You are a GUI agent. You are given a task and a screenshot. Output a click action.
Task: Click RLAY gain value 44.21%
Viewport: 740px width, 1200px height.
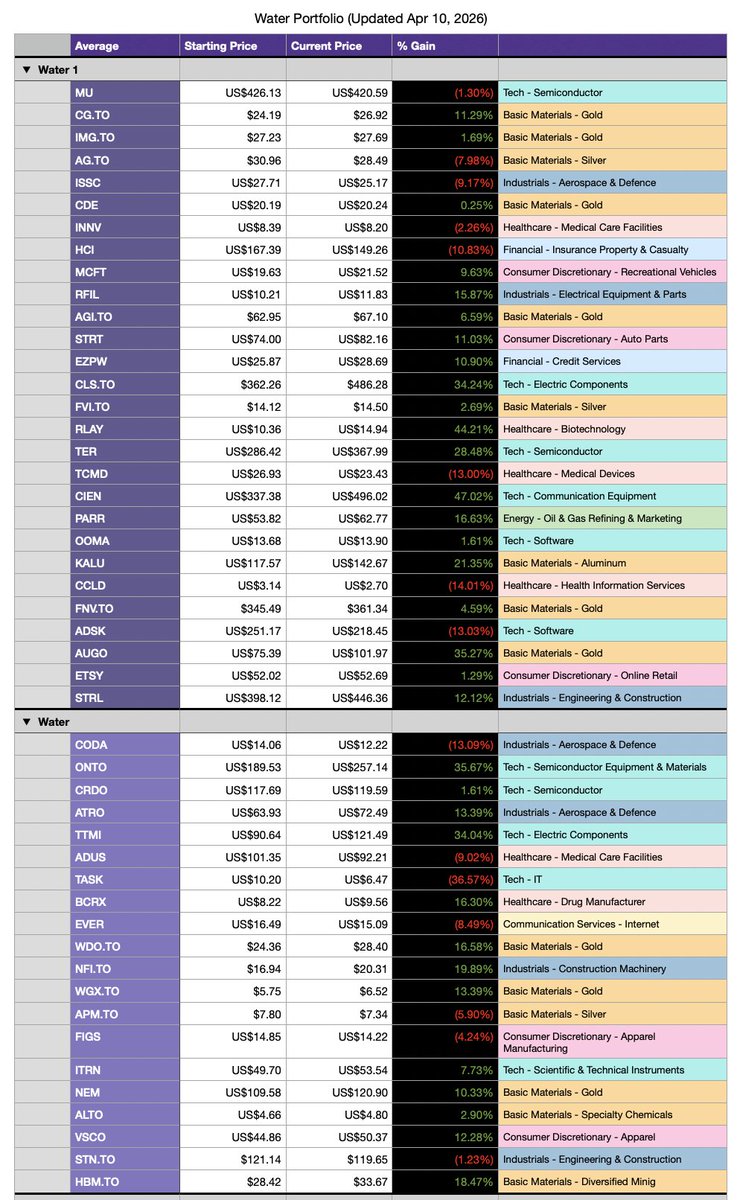[445, 429]
